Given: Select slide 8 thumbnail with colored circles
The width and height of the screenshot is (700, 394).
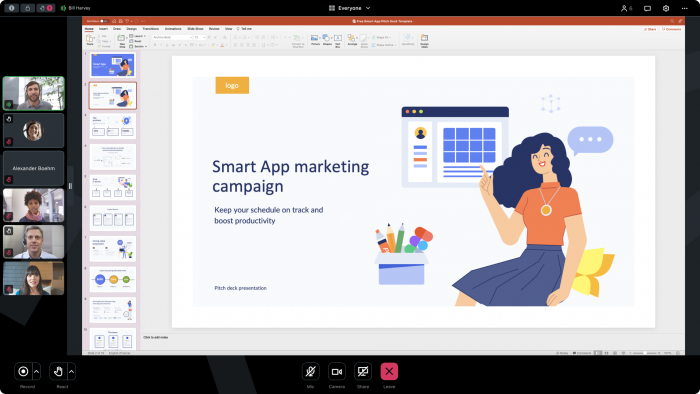Looking at the screenshot, I should 112,279.
